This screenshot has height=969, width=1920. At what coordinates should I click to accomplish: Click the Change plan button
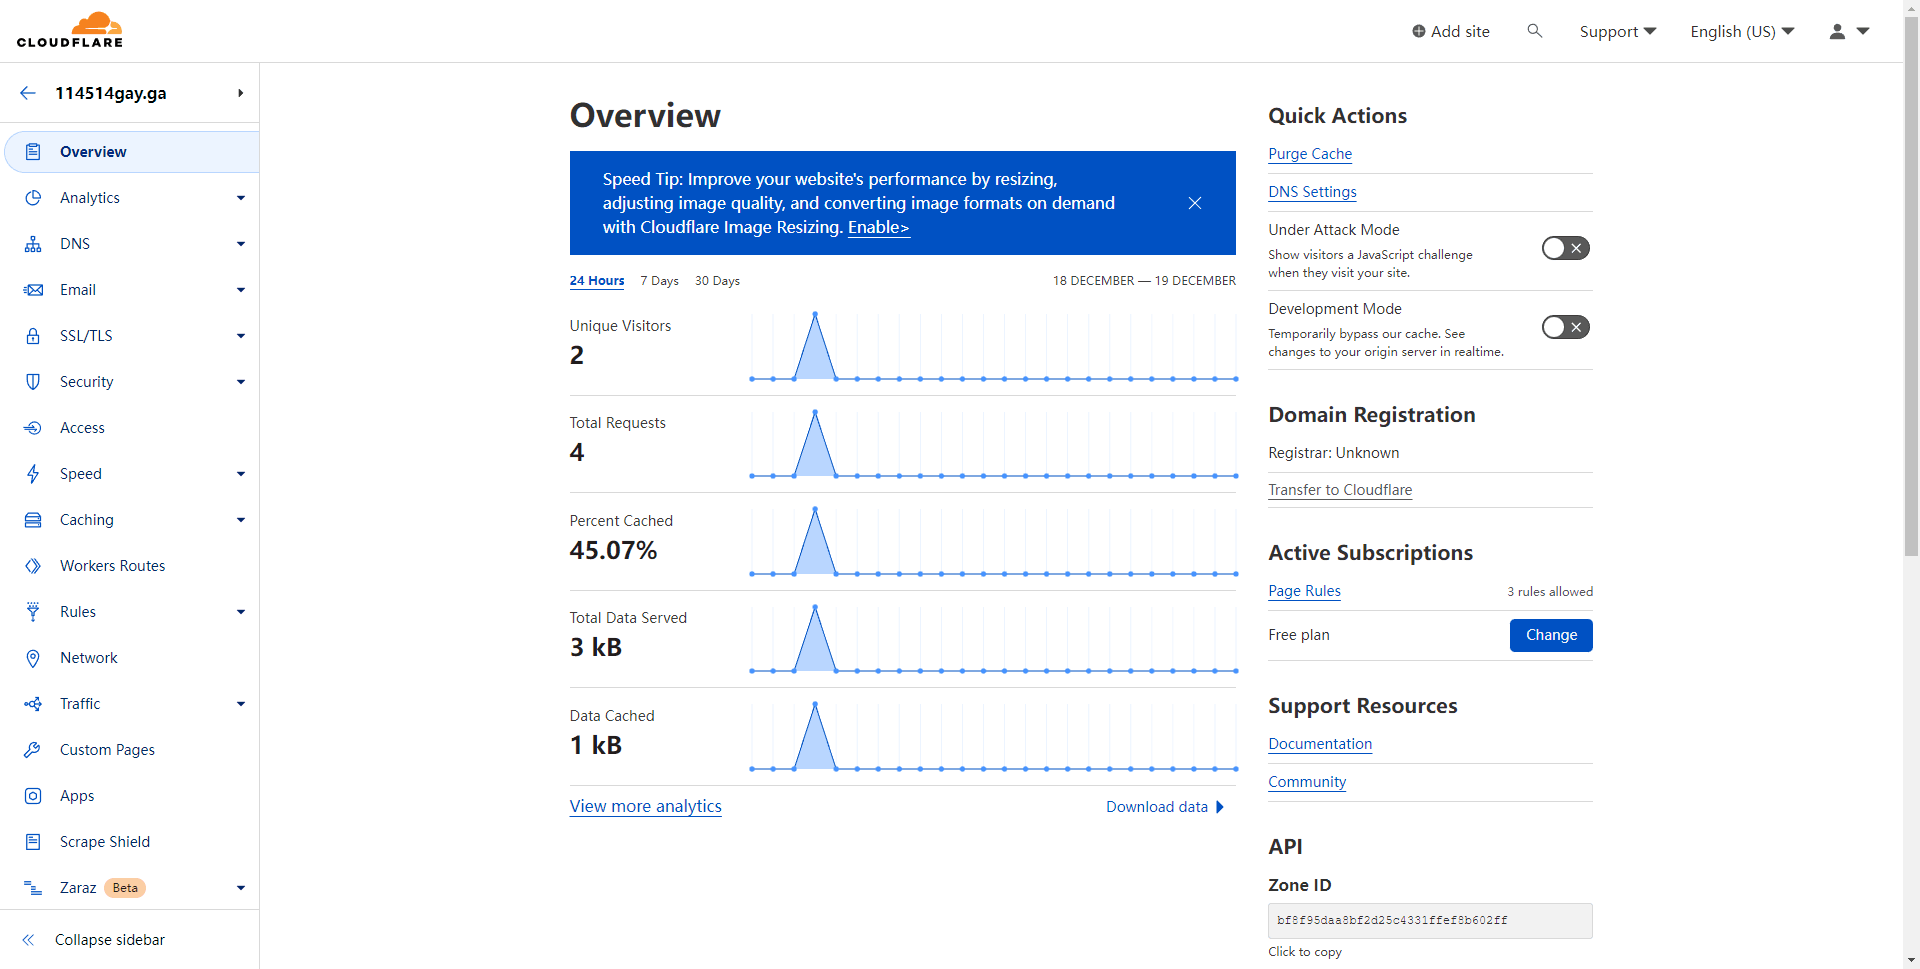1551,635
